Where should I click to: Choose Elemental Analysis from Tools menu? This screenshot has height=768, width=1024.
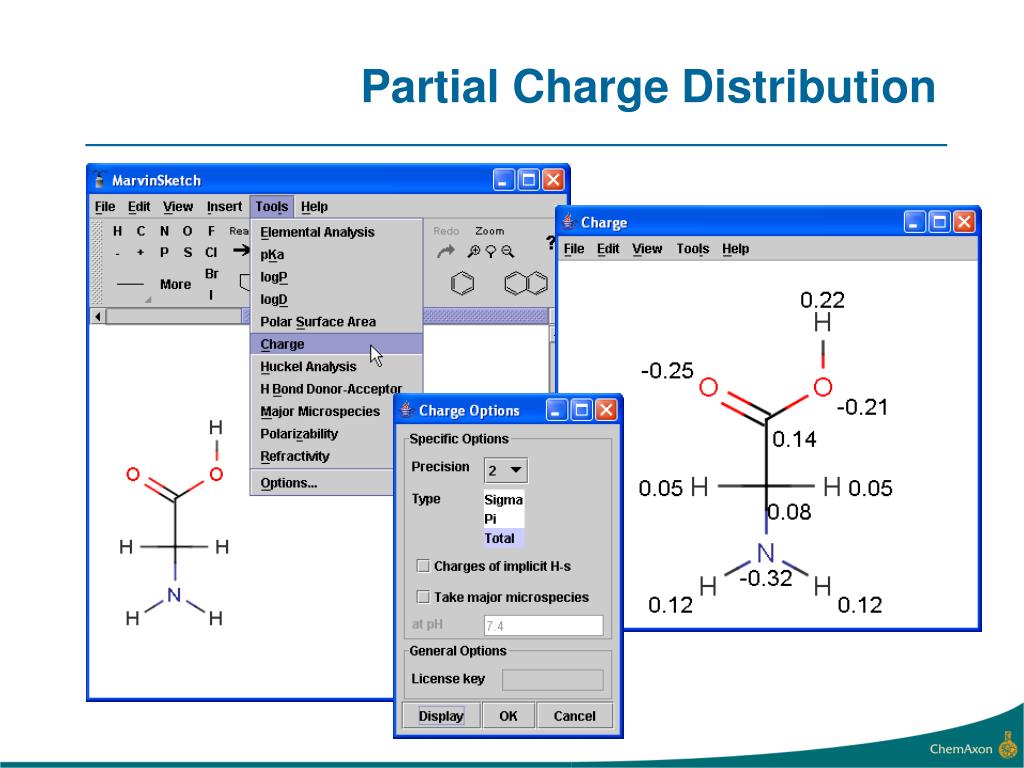click(x=336, y=232)
